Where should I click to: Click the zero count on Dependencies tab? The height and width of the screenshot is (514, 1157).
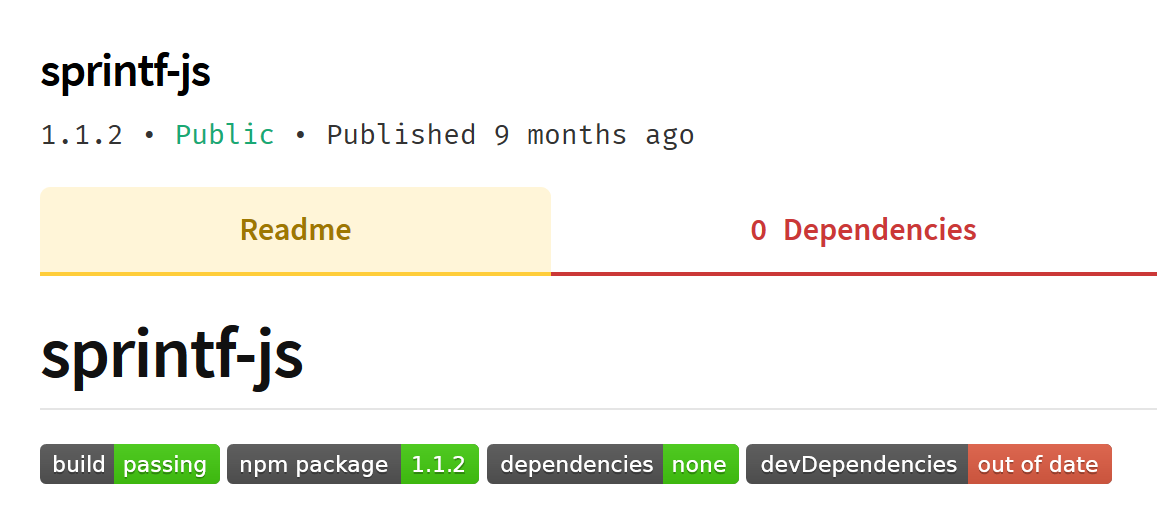(x=758, y=230)
